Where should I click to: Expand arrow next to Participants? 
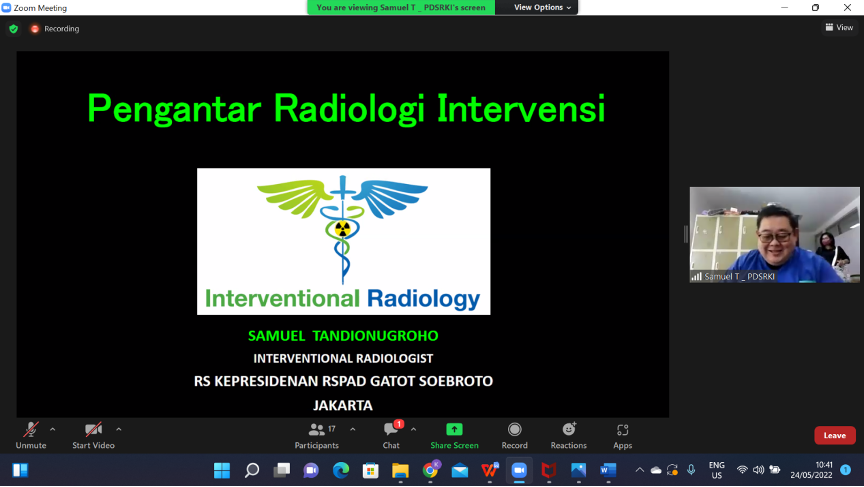click(x=353, y=429)
